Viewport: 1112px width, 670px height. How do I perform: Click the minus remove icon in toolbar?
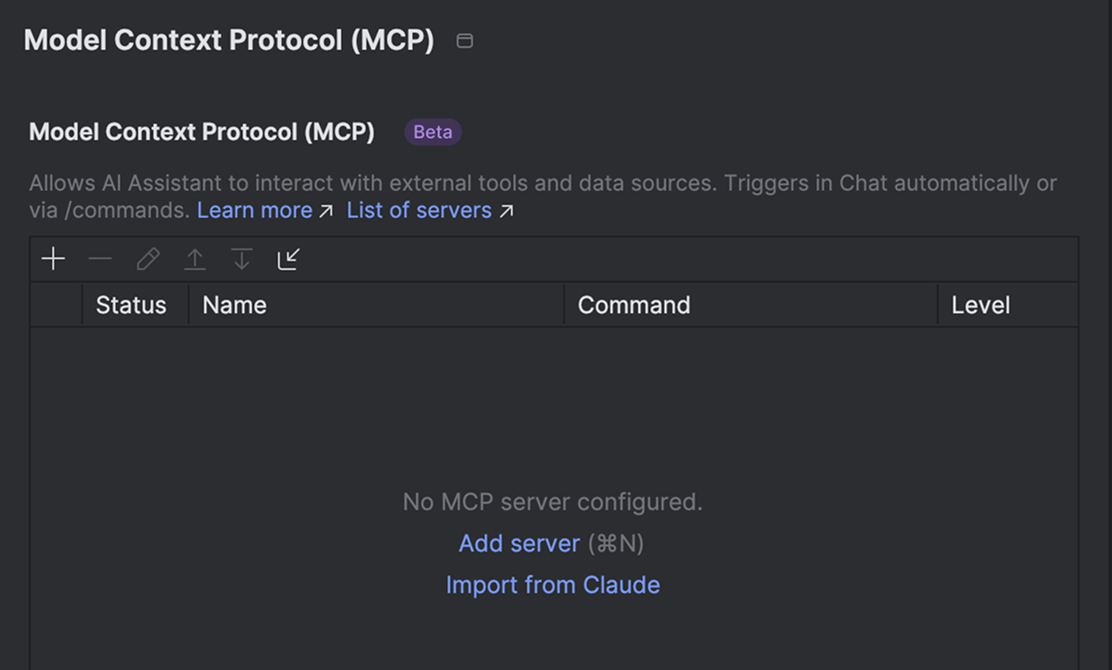point(100,260)
